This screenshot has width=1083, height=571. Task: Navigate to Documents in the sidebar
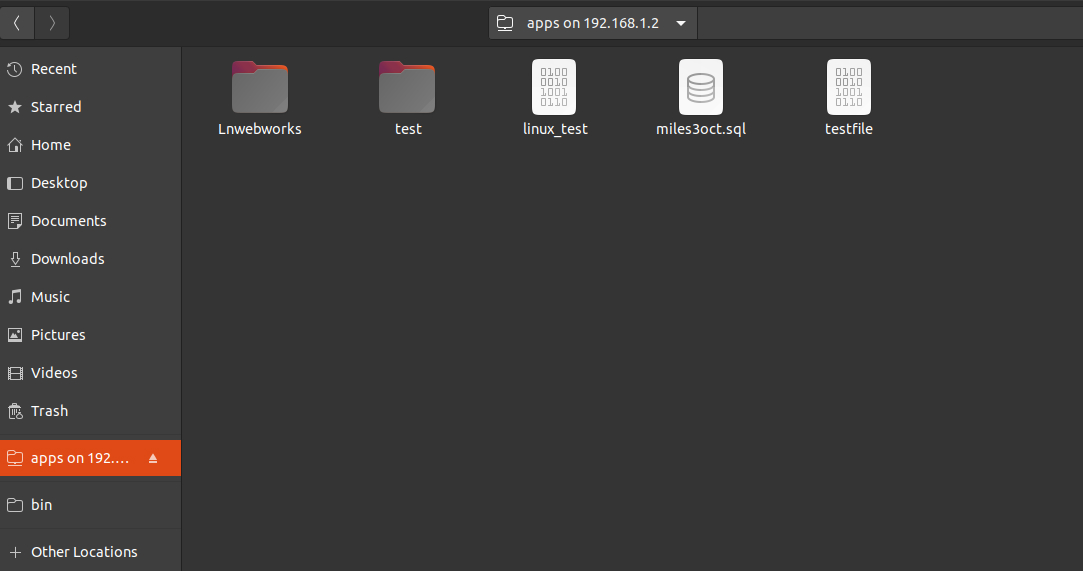[x=68, y=221]
